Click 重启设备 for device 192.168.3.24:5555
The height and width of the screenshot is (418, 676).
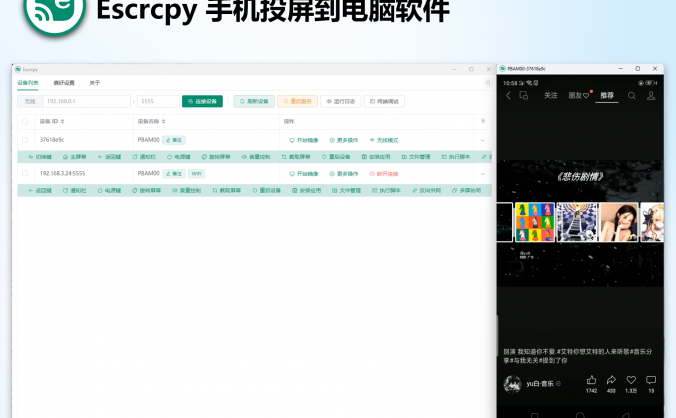266,190
